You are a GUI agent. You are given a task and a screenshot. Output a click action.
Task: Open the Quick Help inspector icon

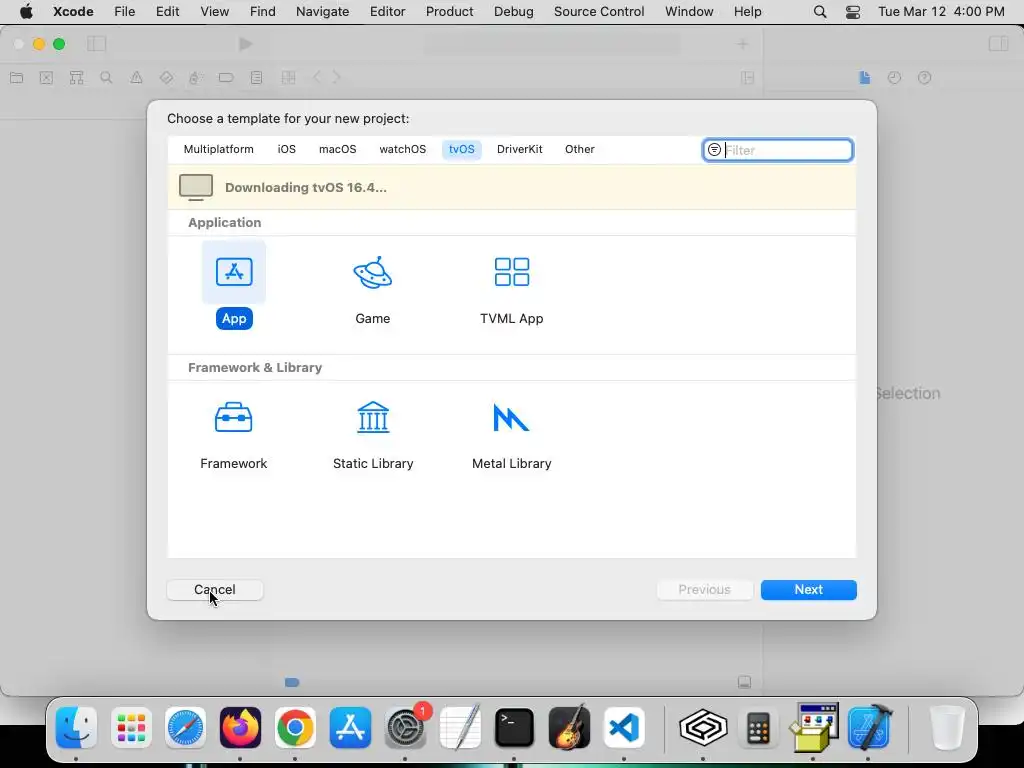[924, 78]
